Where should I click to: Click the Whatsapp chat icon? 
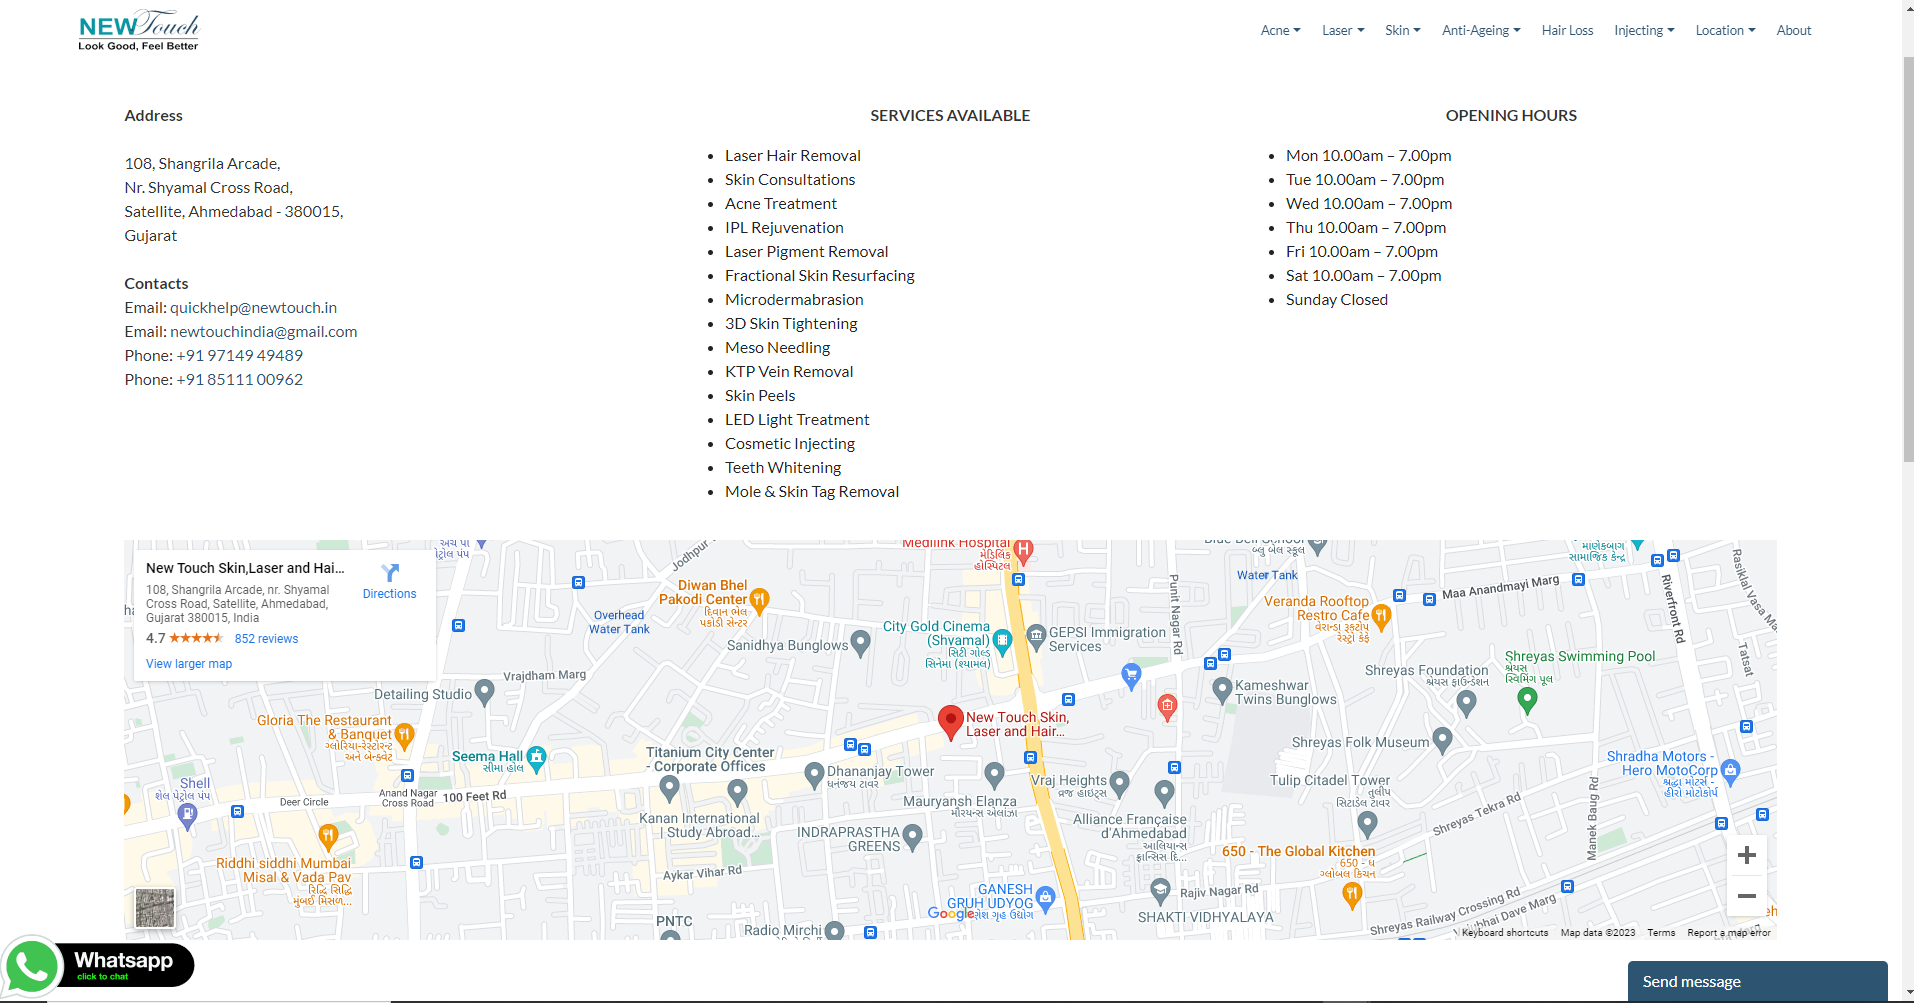pyautogui.click(x=33, y=966)
